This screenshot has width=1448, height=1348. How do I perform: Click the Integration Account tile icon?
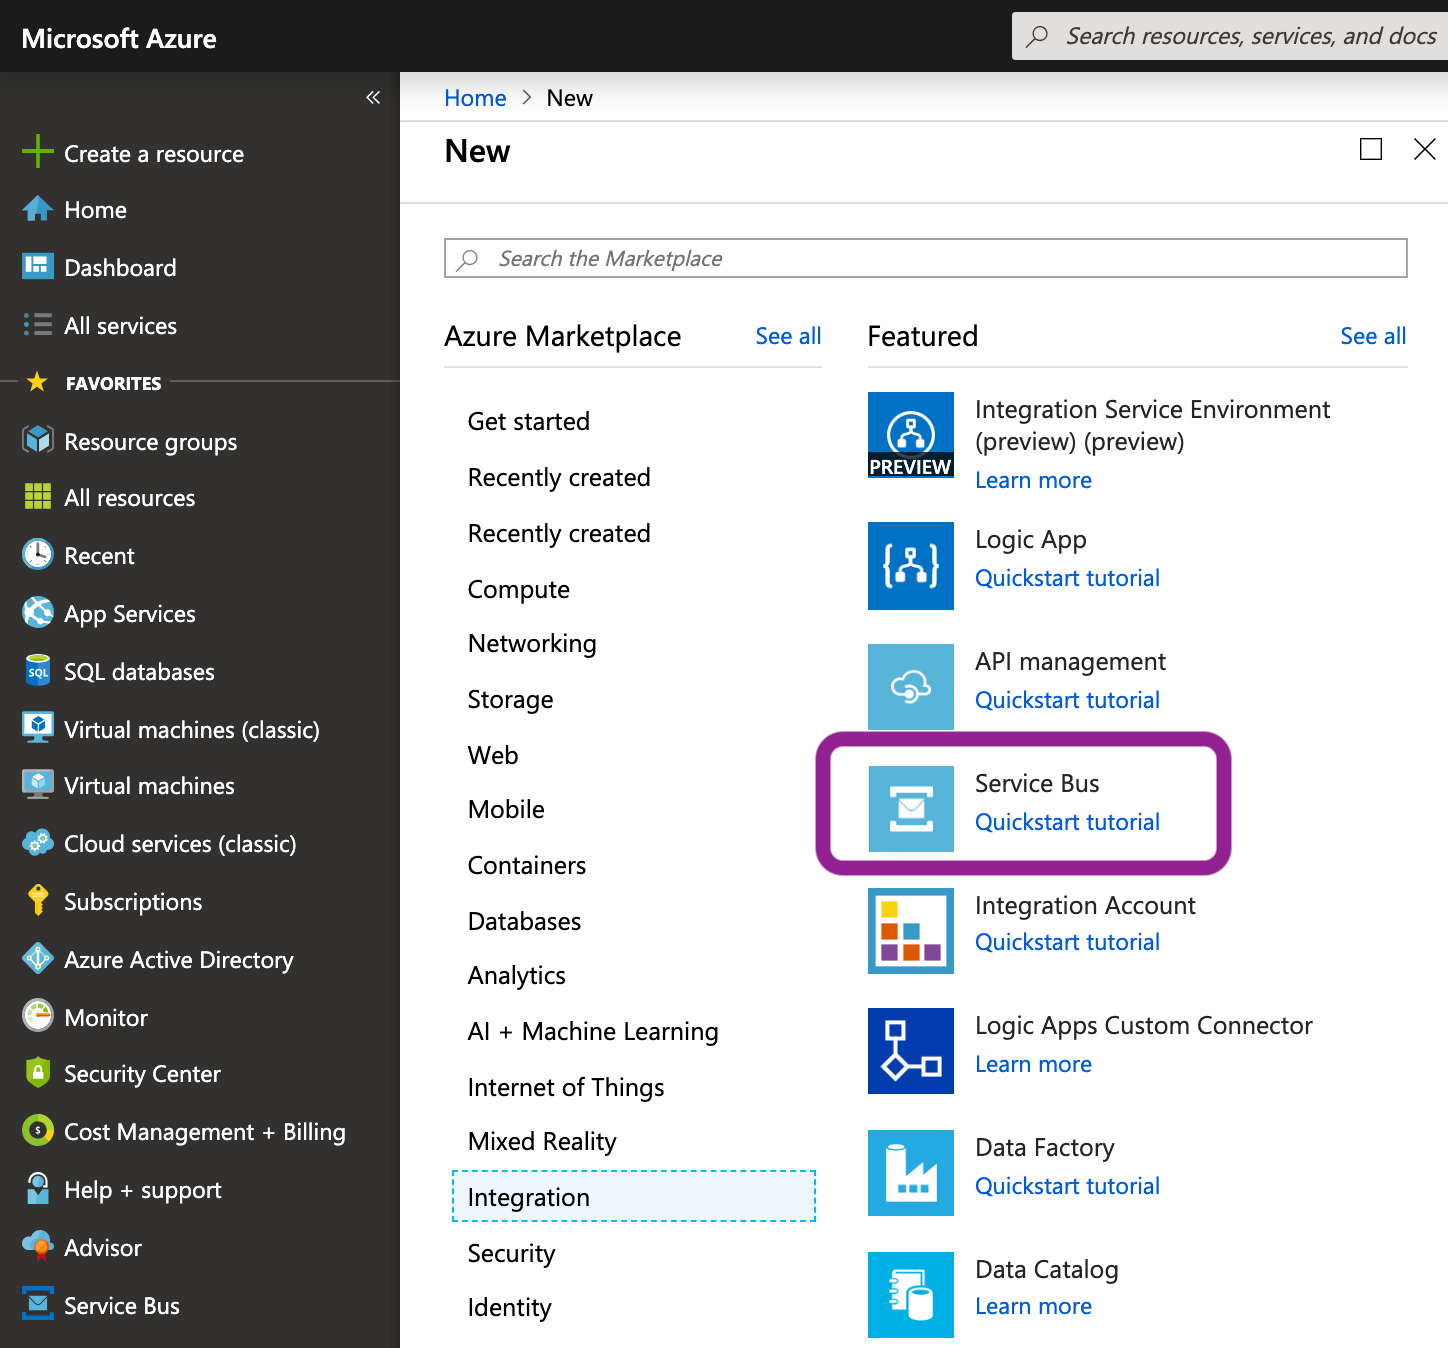tap(911, 931)
